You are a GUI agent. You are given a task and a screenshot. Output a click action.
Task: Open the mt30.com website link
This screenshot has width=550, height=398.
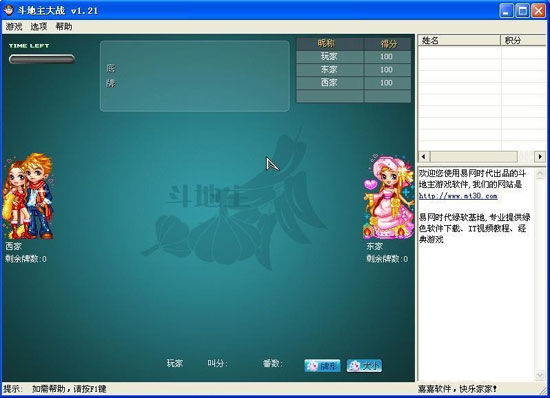click(458, 196)
